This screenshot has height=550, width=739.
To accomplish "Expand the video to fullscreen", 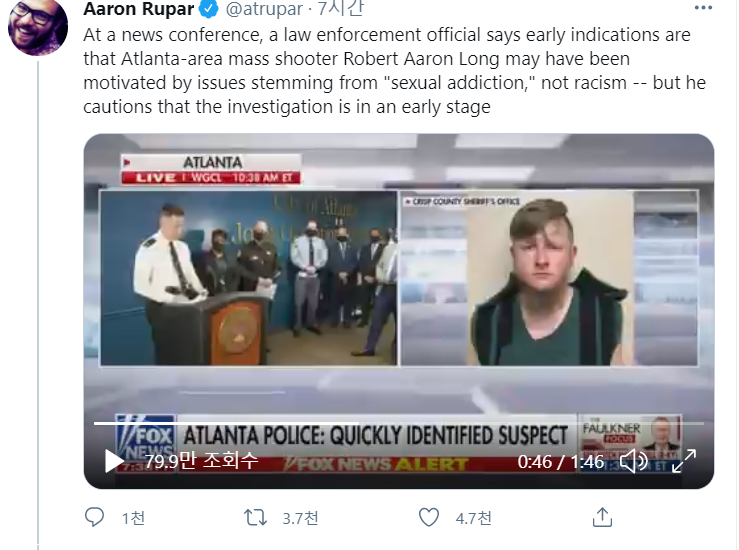I will pyautogui.click(x=684, y=461).
